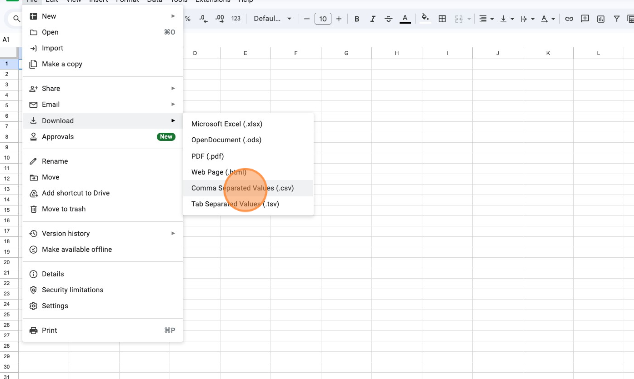
Task: Toggle bold formatting
Action: 357,19
